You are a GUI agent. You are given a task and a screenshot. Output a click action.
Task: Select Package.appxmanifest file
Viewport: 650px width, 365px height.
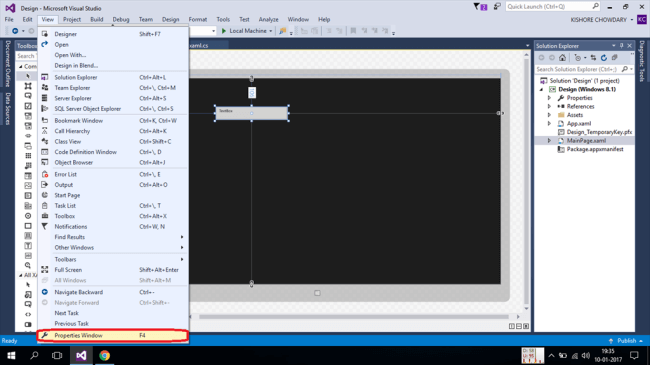point(595,149)
